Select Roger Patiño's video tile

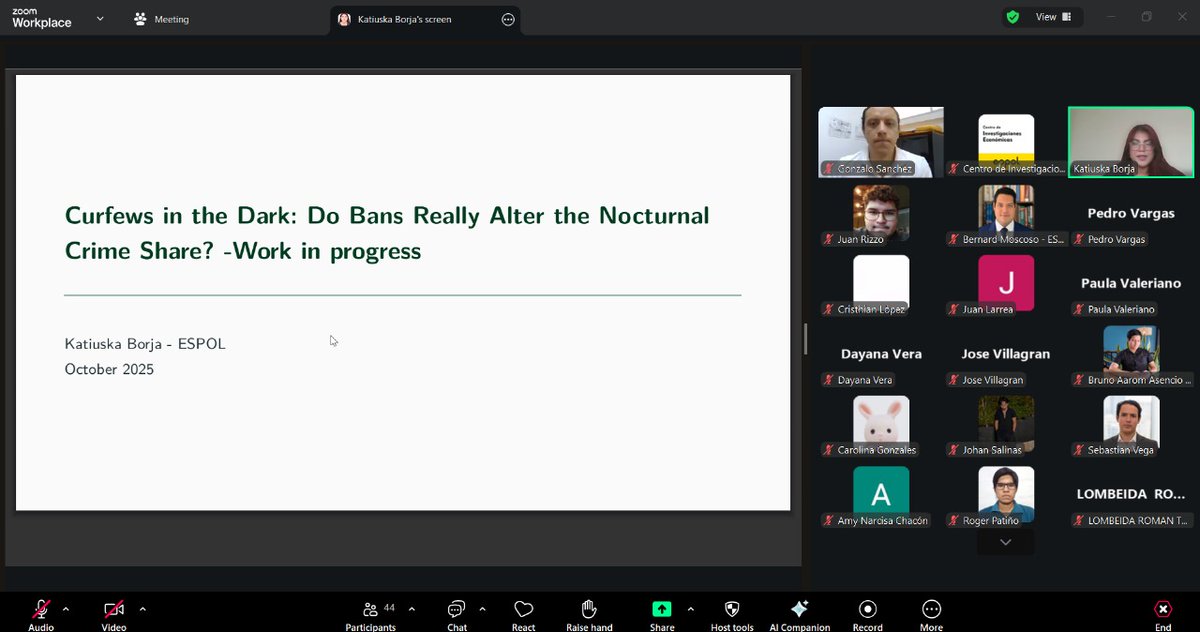[1006, 494]
